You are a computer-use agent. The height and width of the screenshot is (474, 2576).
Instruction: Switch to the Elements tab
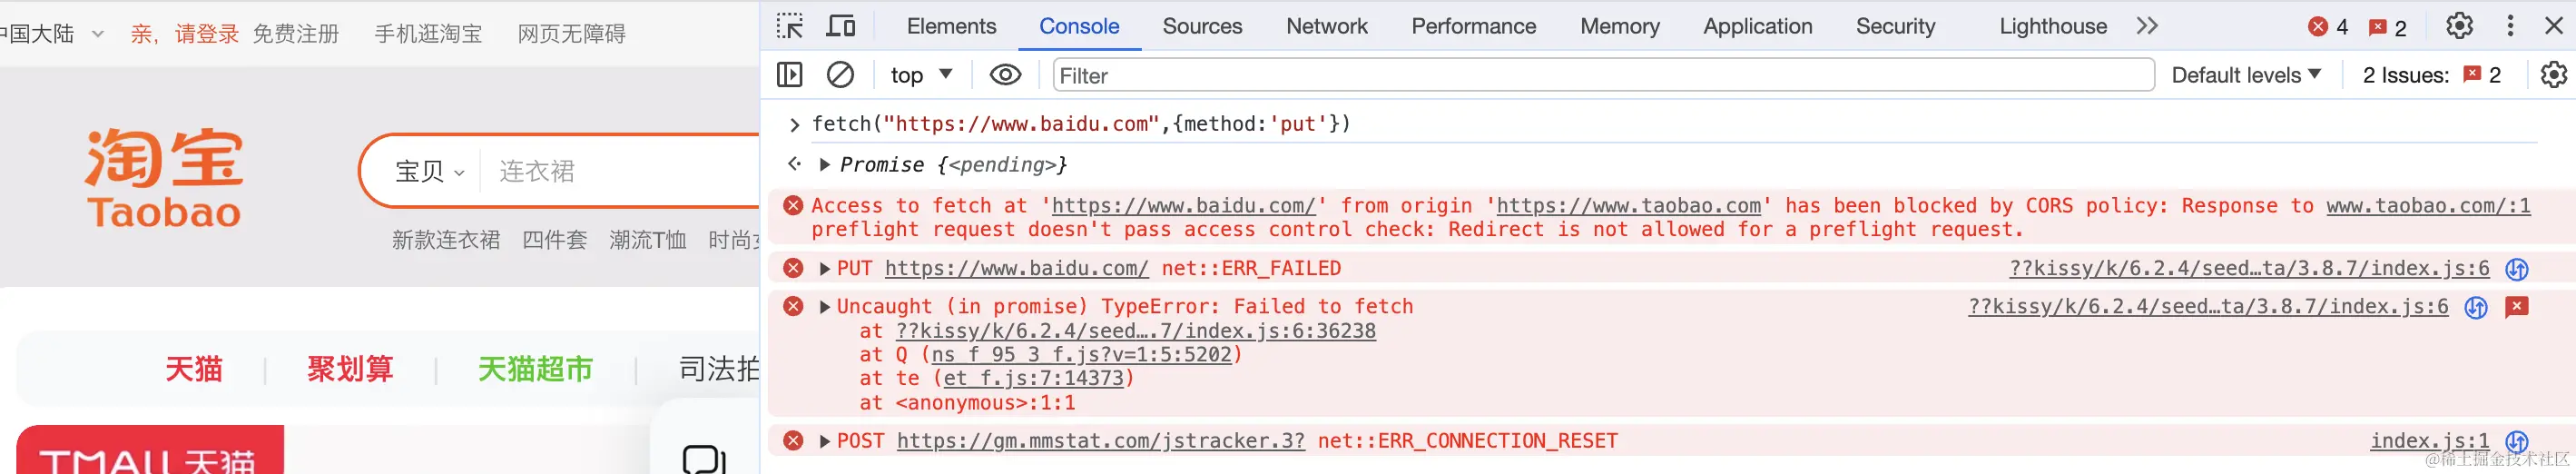tap(951, 26)
